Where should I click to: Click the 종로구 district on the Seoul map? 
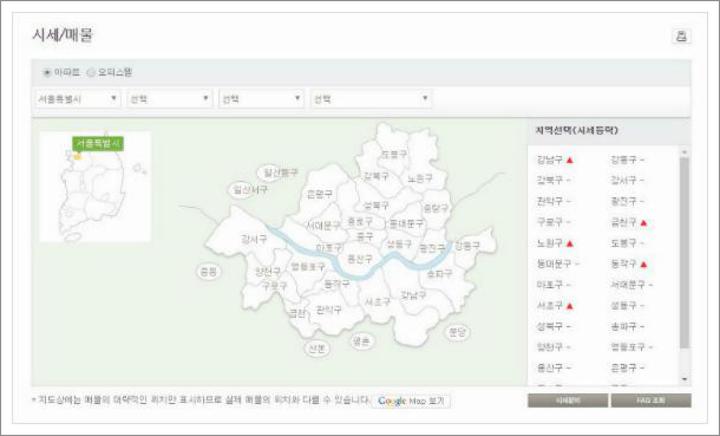point(360,222)
